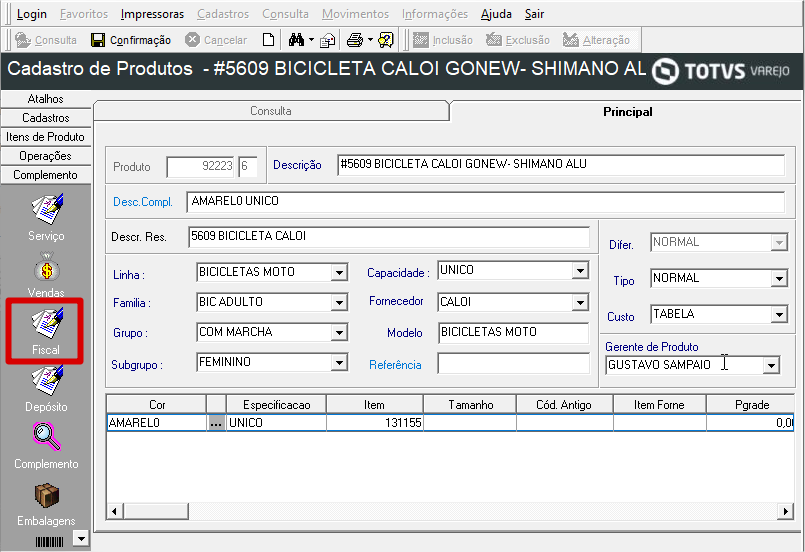
Task: Expand the binoculars dropdown arrow
Action: coord(311,40)
